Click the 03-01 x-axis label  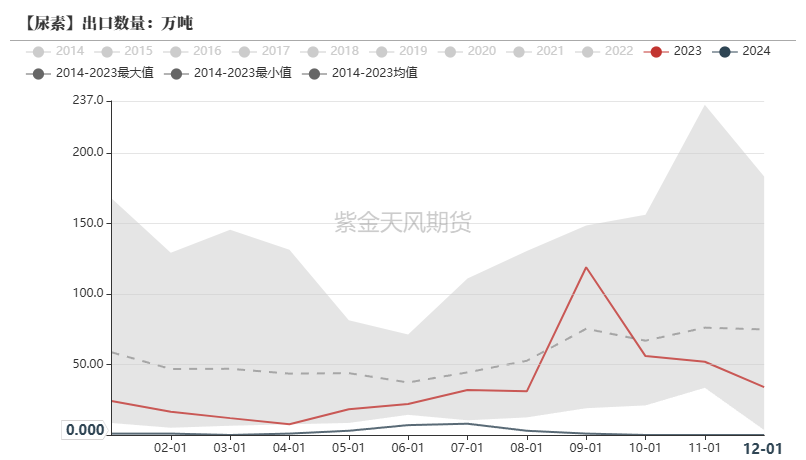[230, 448]
